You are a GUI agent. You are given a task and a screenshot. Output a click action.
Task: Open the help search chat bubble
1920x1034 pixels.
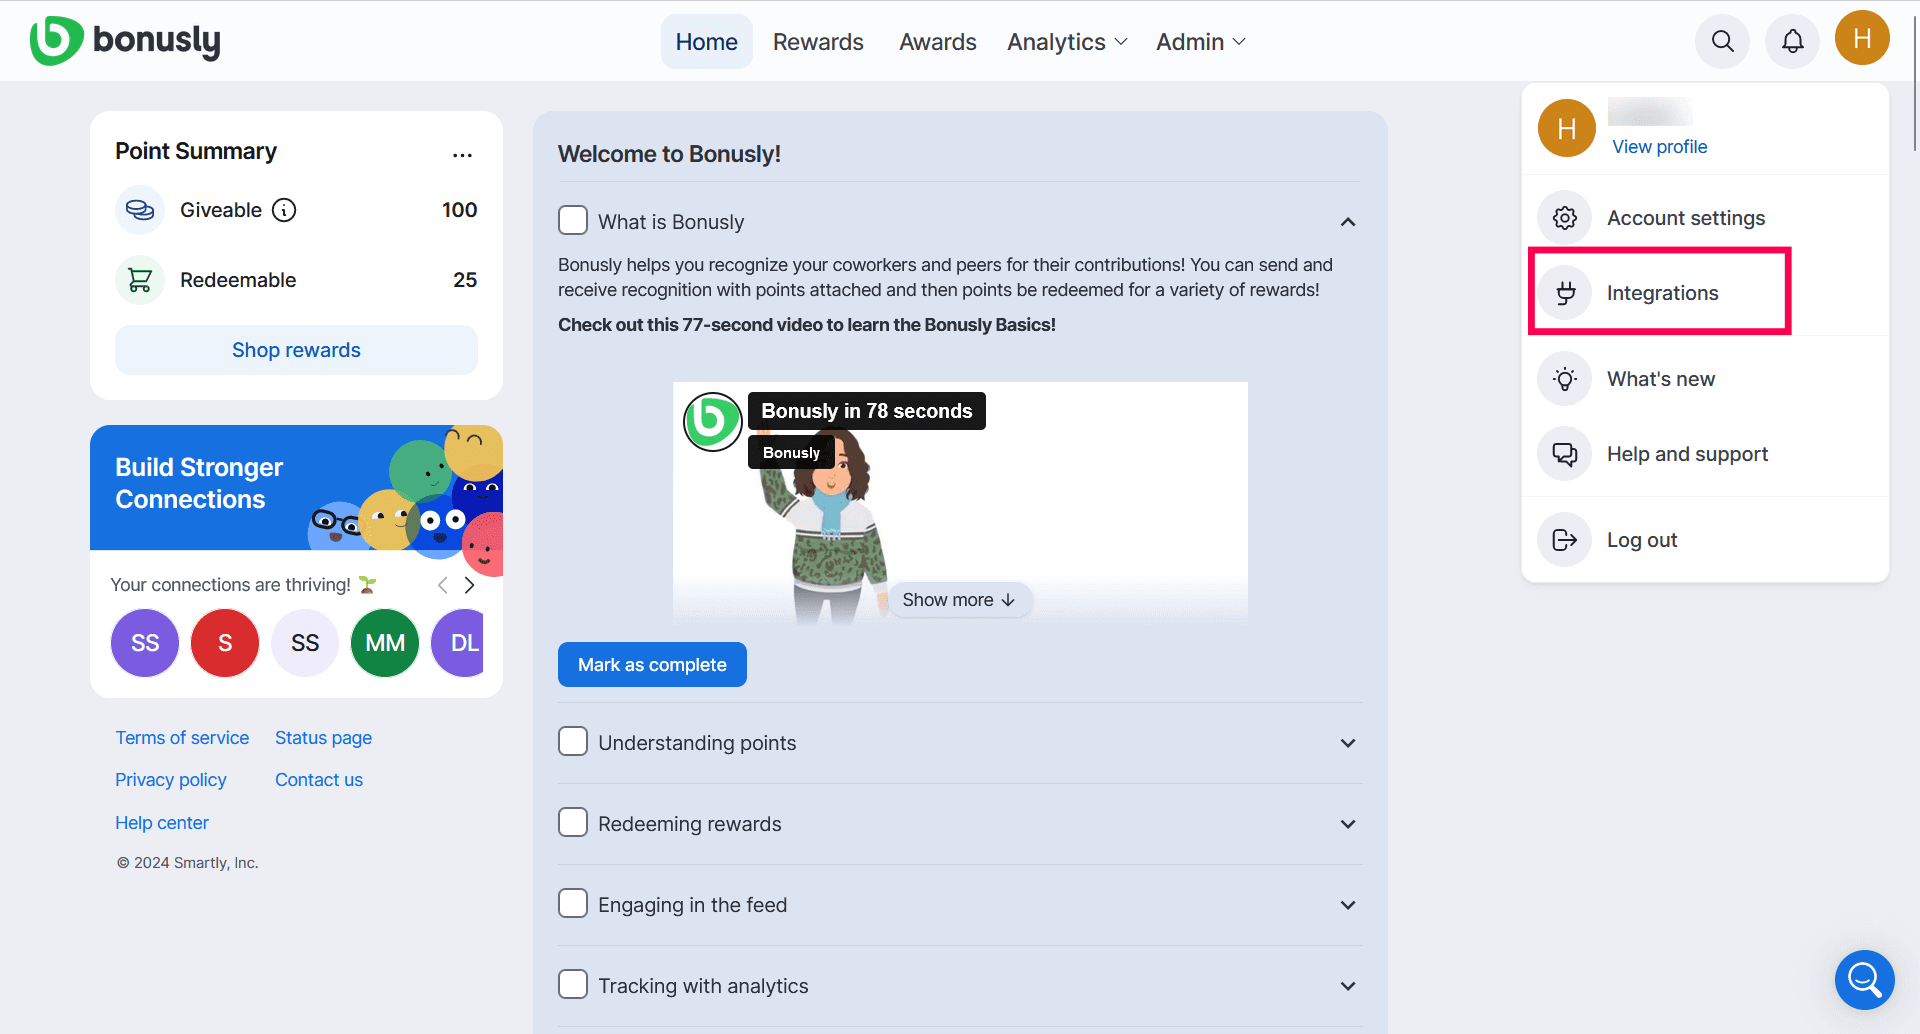[1865, 980]
